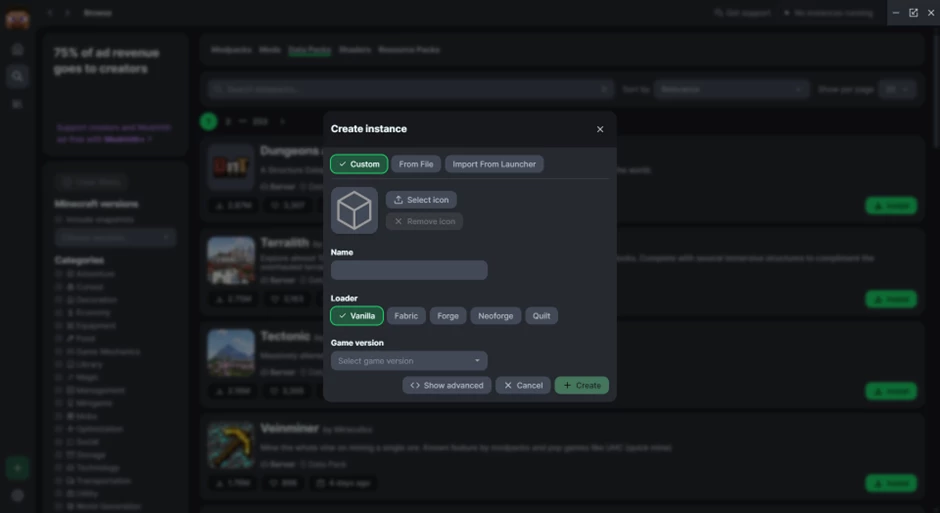Show advanced instance options

point(446,385)
